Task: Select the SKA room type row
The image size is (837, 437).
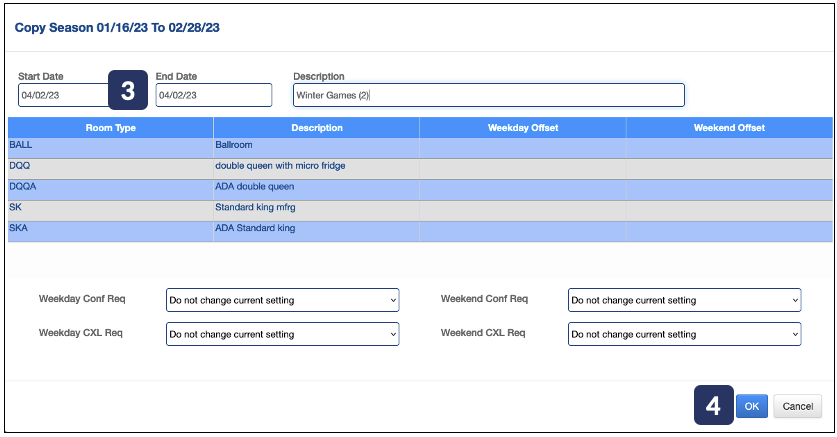Action: [x=110, y=231]
